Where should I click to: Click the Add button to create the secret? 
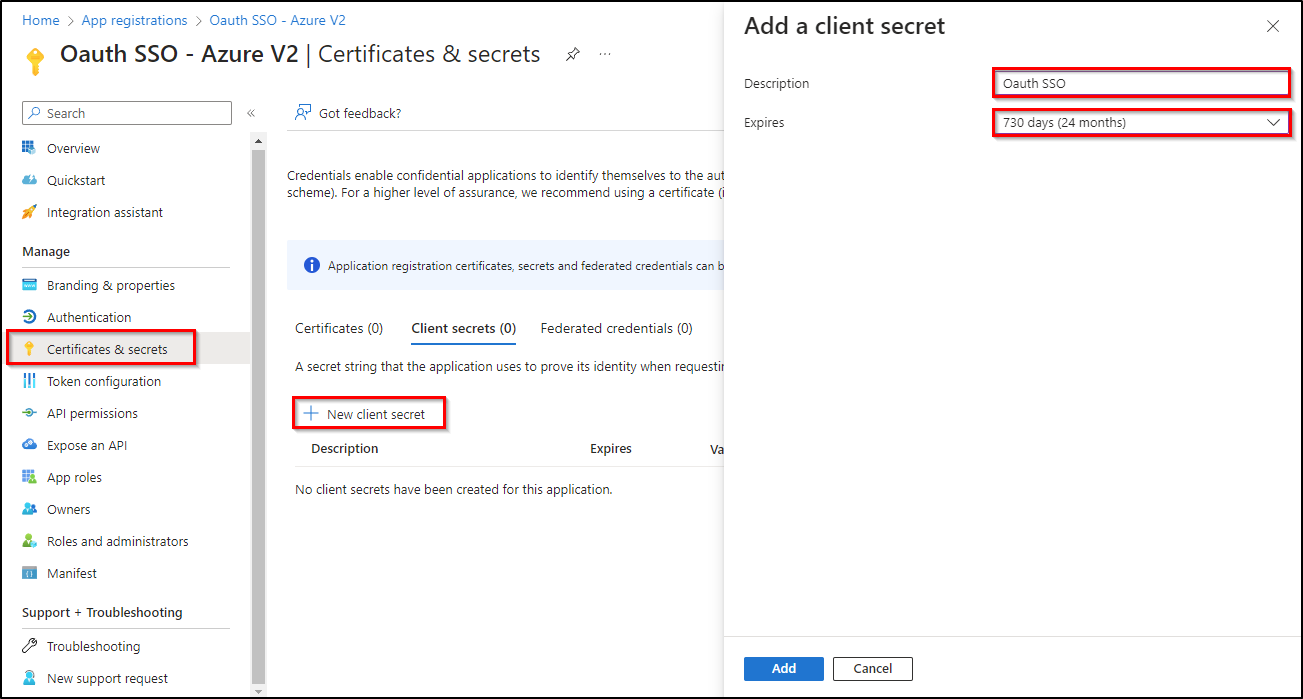click(x=783, y=668)
